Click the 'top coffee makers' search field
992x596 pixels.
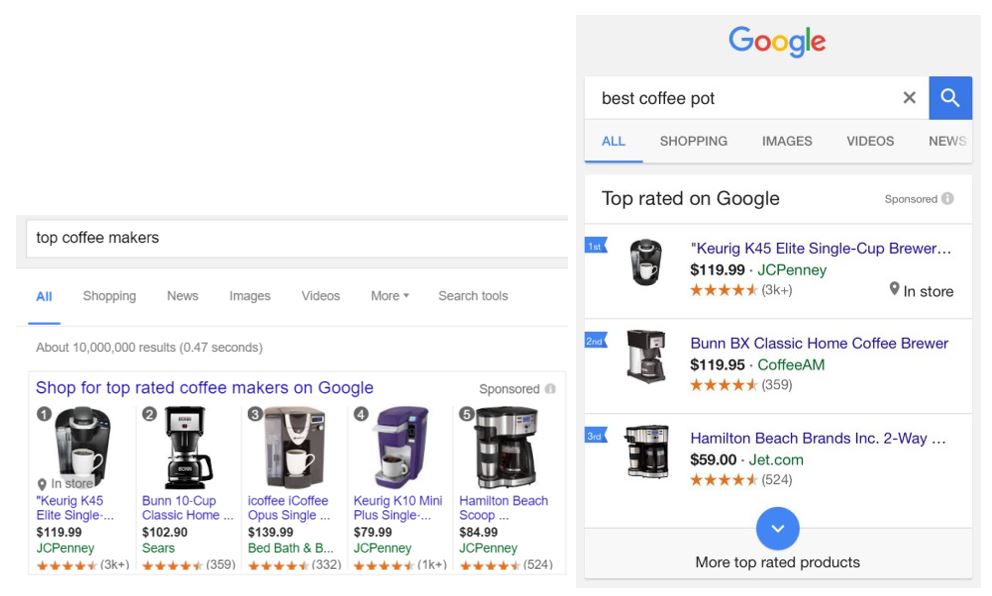point(297,238)
